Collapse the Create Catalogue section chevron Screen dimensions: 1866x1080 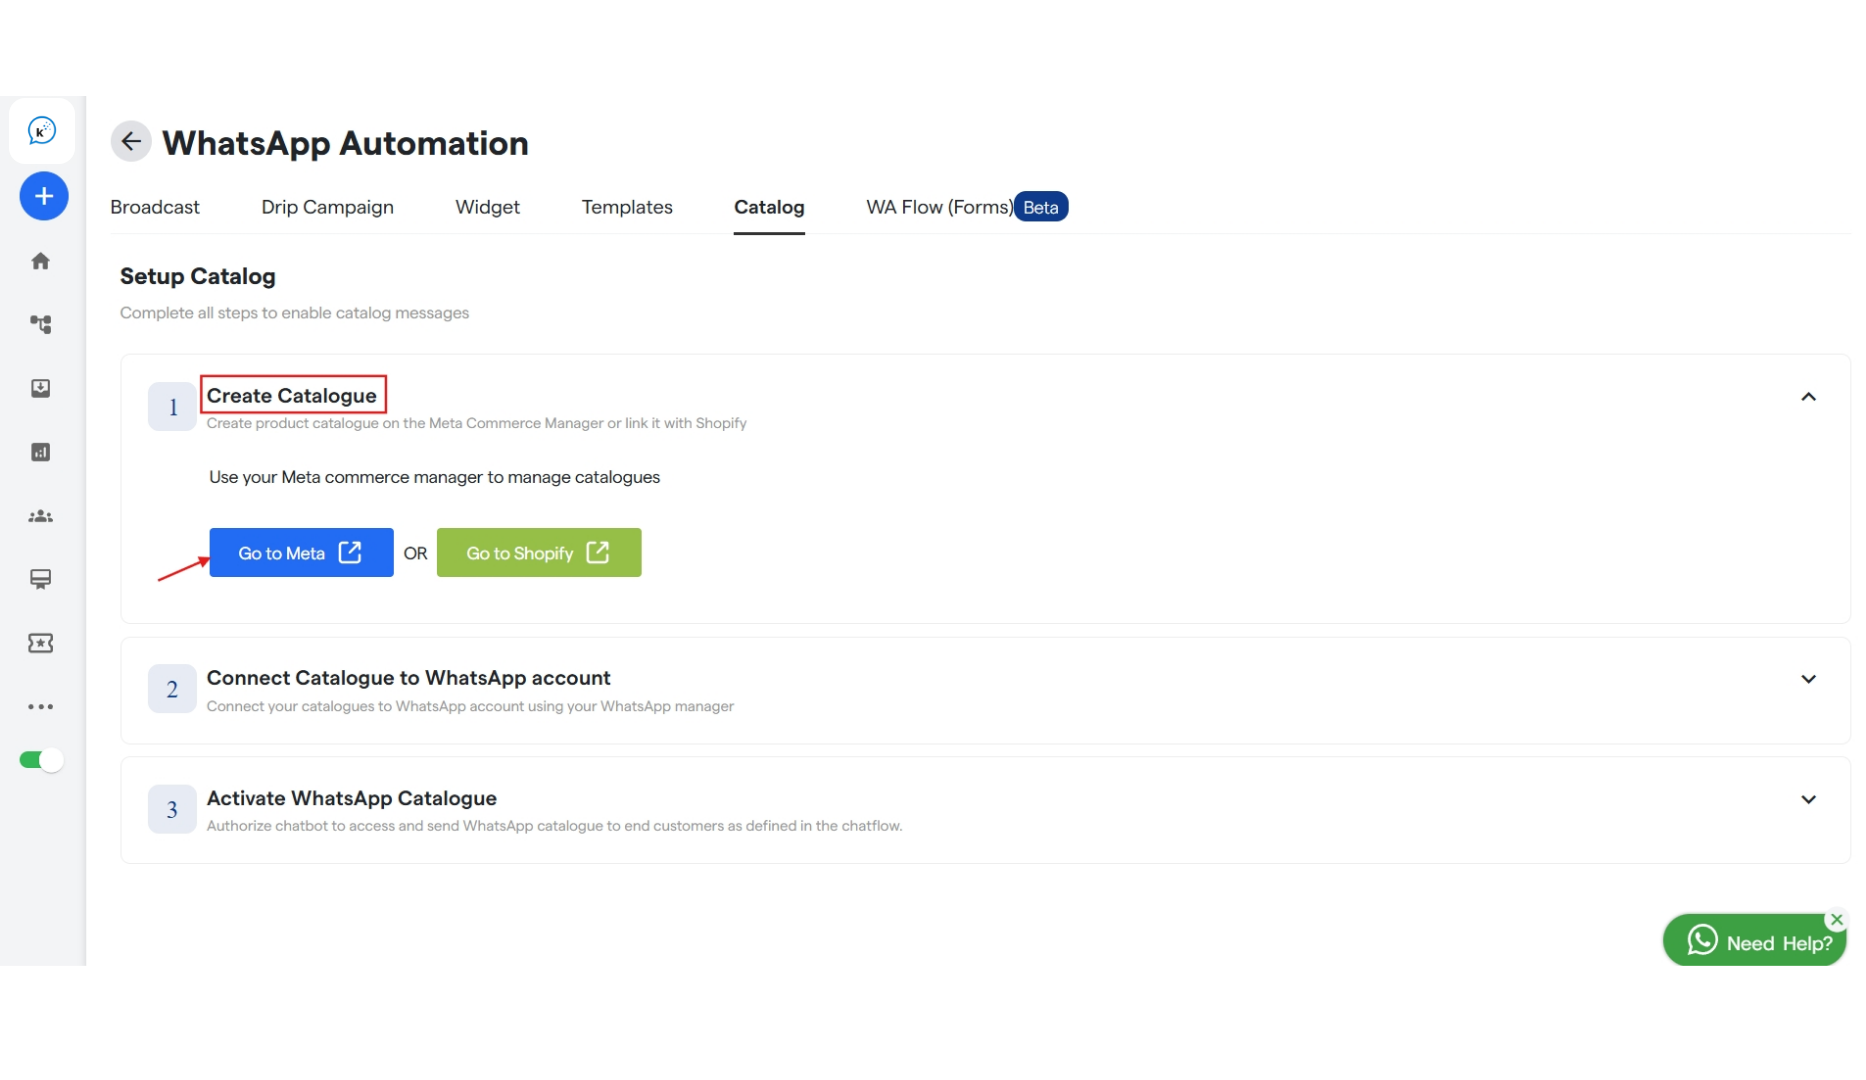1808,397
